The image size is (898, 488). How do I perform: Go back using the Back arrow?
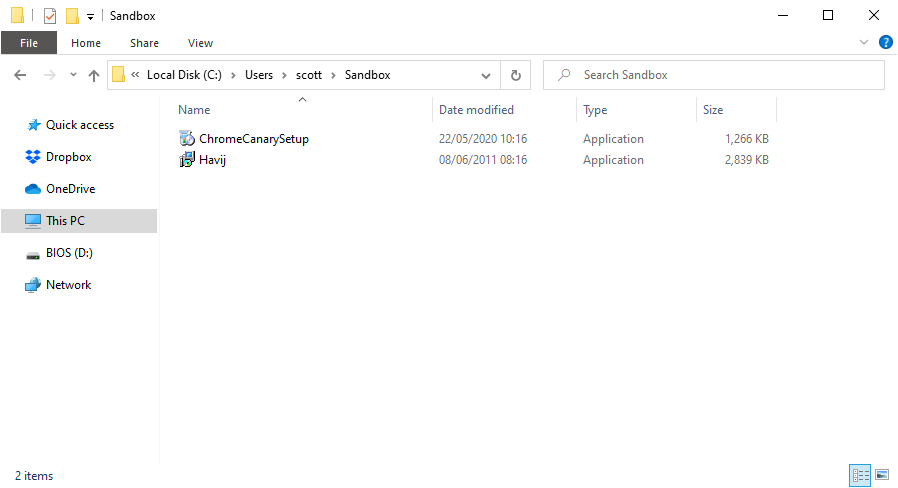click(x=21, y=75)
